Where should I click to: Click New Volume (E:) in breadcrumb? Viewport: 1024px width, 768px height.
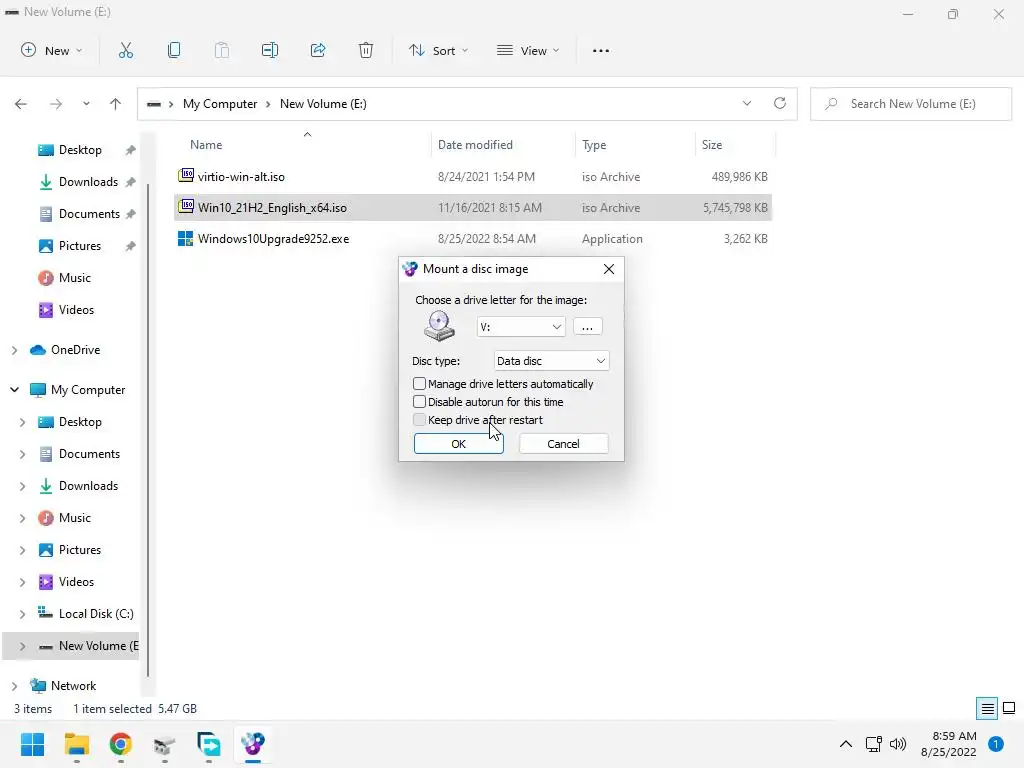point(323,104)
